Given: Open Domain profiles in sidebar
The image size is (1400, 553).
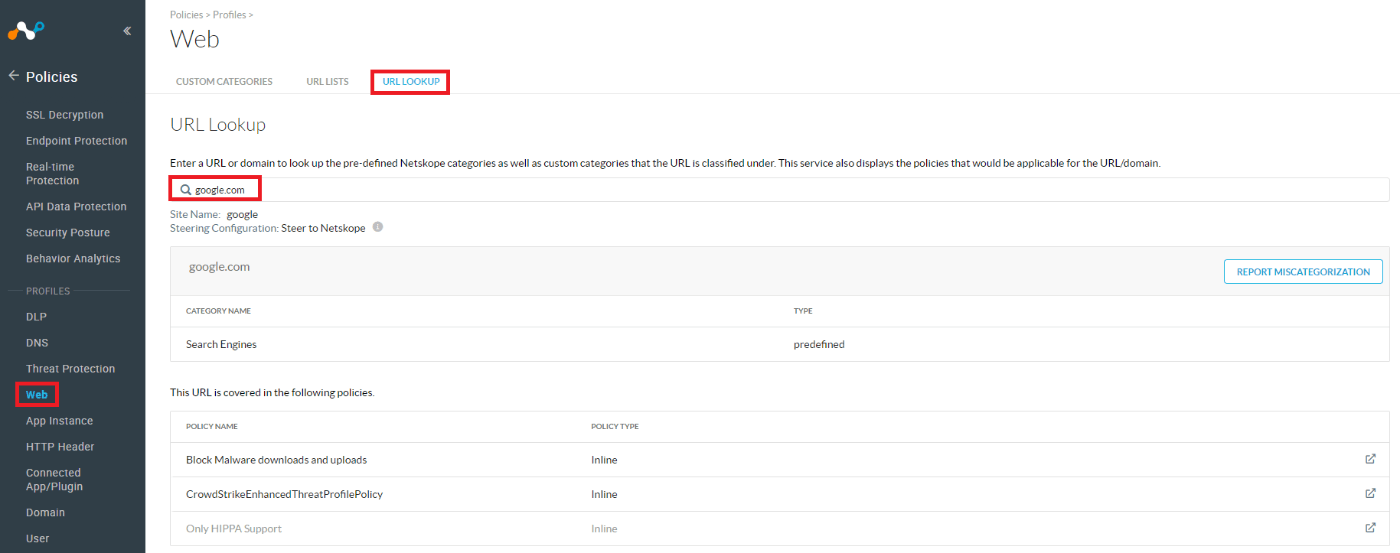Looking at the screenshot, I should coord(45,512).
